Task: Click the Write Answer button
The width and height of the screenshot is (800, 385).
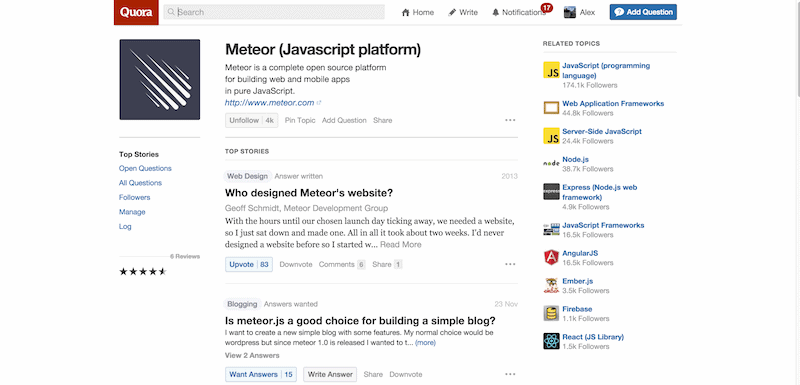Action: click(x=330, y=374)
